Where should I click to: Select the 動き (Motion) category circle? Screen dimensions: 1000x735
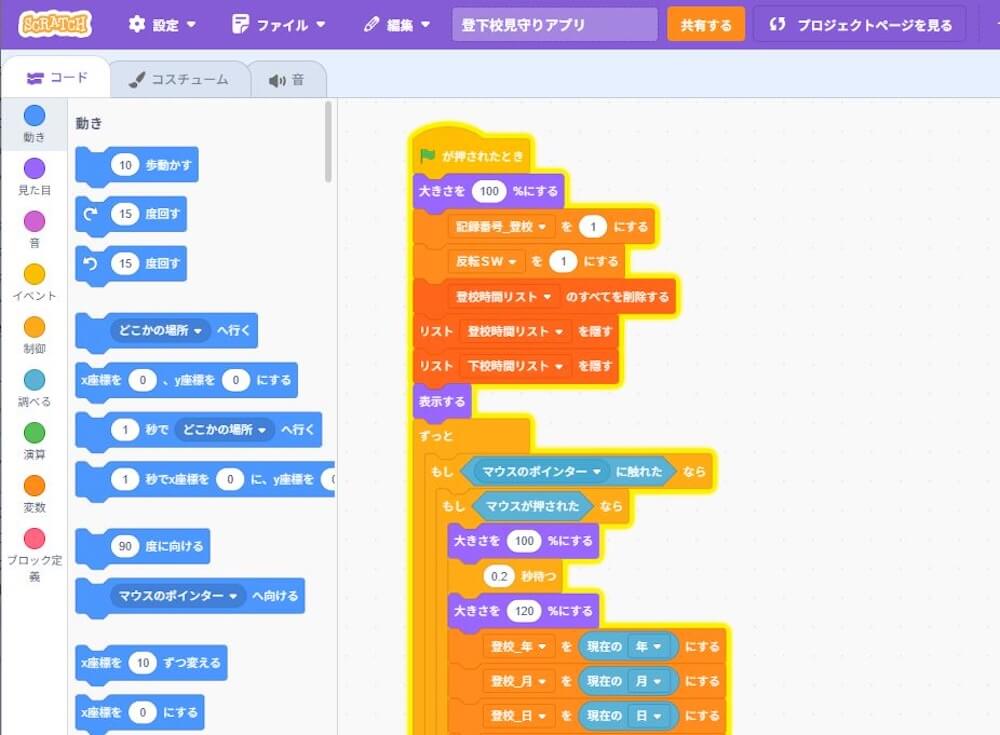tap(34, 116)
